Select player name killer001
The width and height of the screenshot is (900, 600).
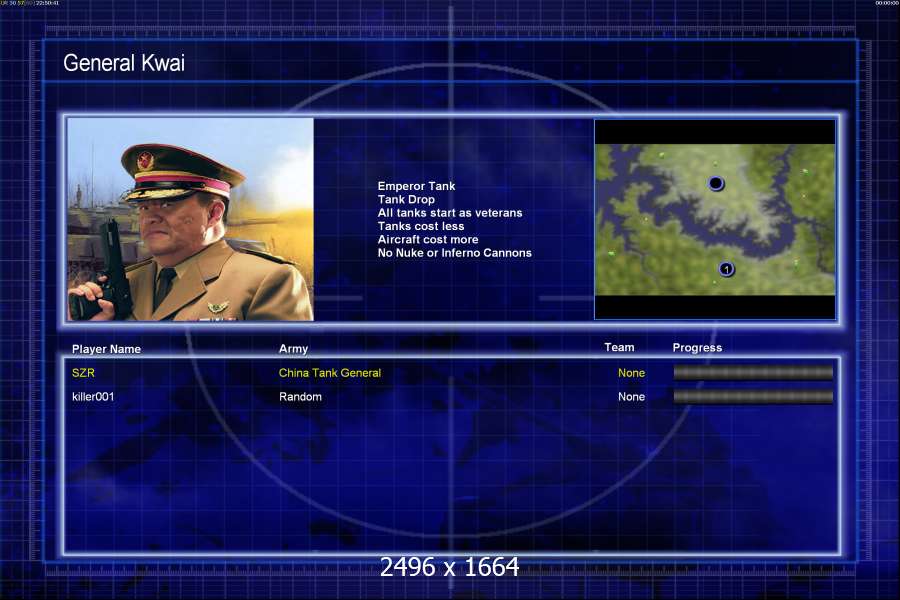[x=93, y=397]
